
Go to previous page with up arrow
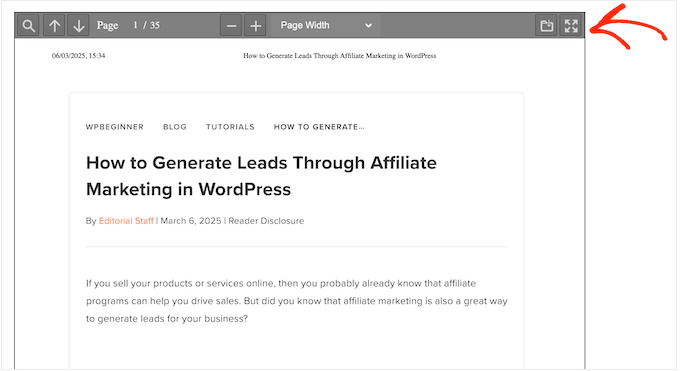click(x=55, y=26)
